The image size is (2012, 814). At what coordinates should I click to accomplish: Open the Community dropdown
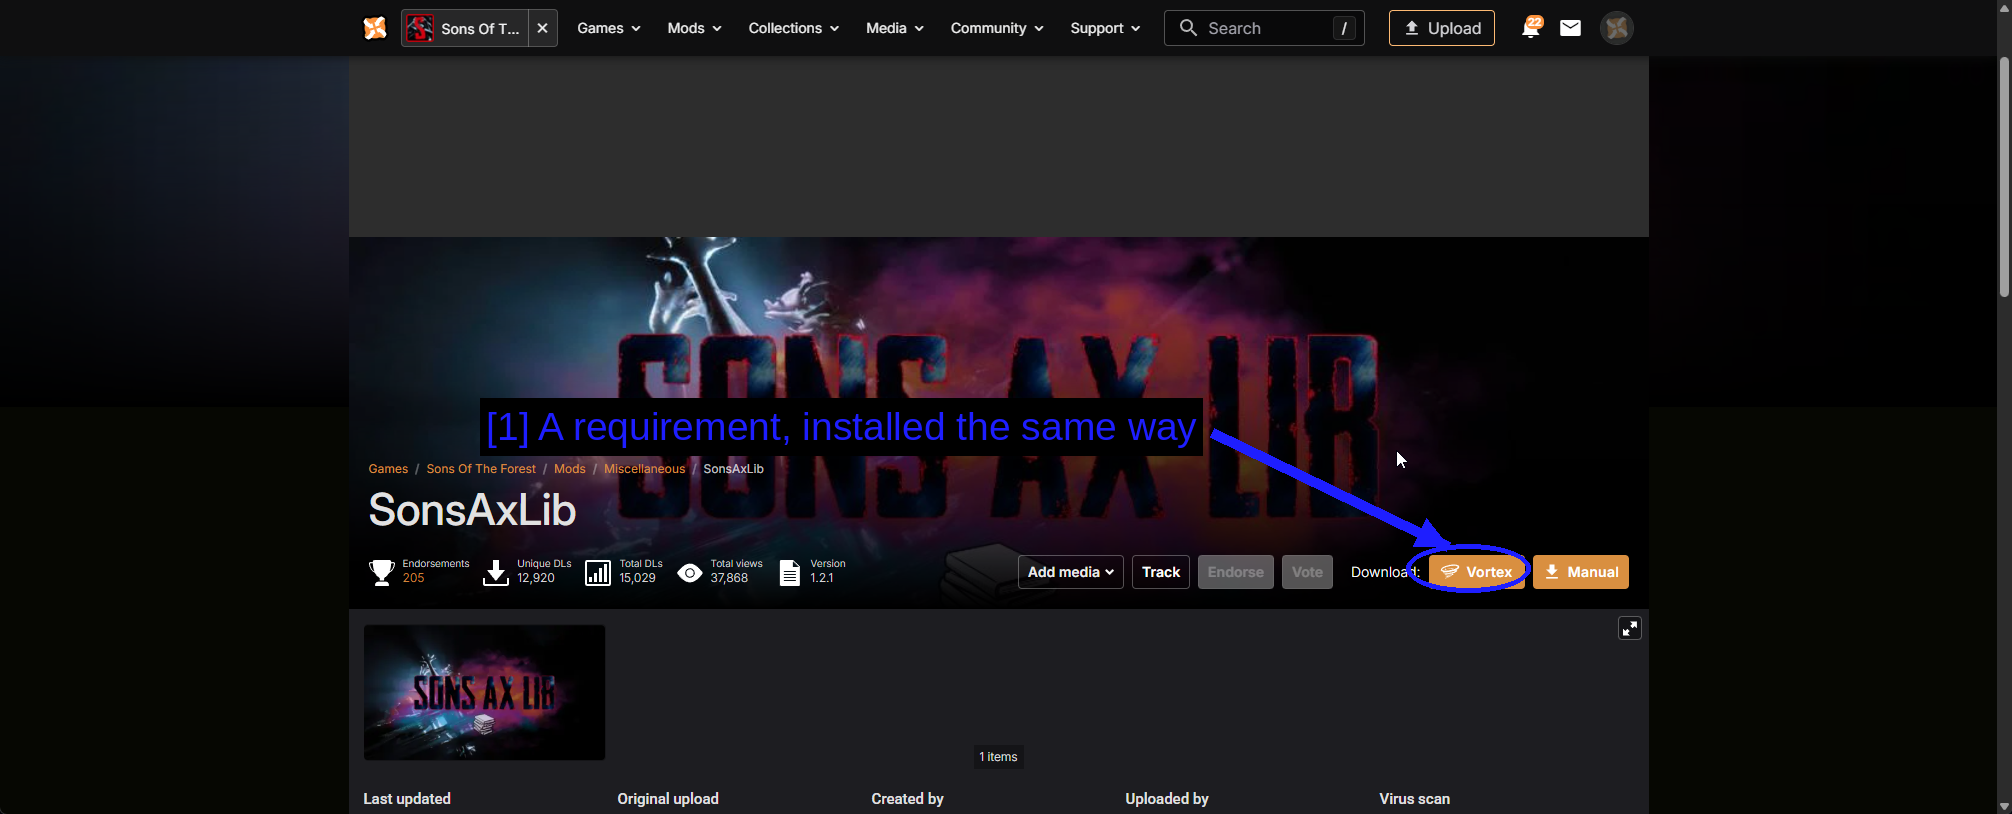[997, 28]
